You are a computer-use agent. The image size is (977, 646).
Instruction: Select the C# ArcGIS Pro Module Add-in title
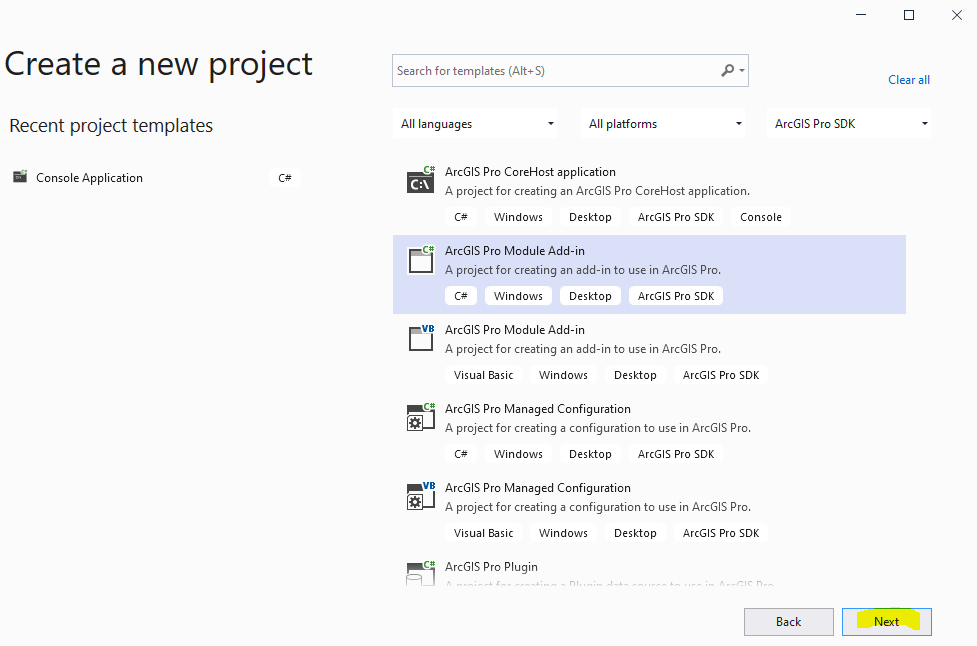pyautogui.click(x=515, y=251)
